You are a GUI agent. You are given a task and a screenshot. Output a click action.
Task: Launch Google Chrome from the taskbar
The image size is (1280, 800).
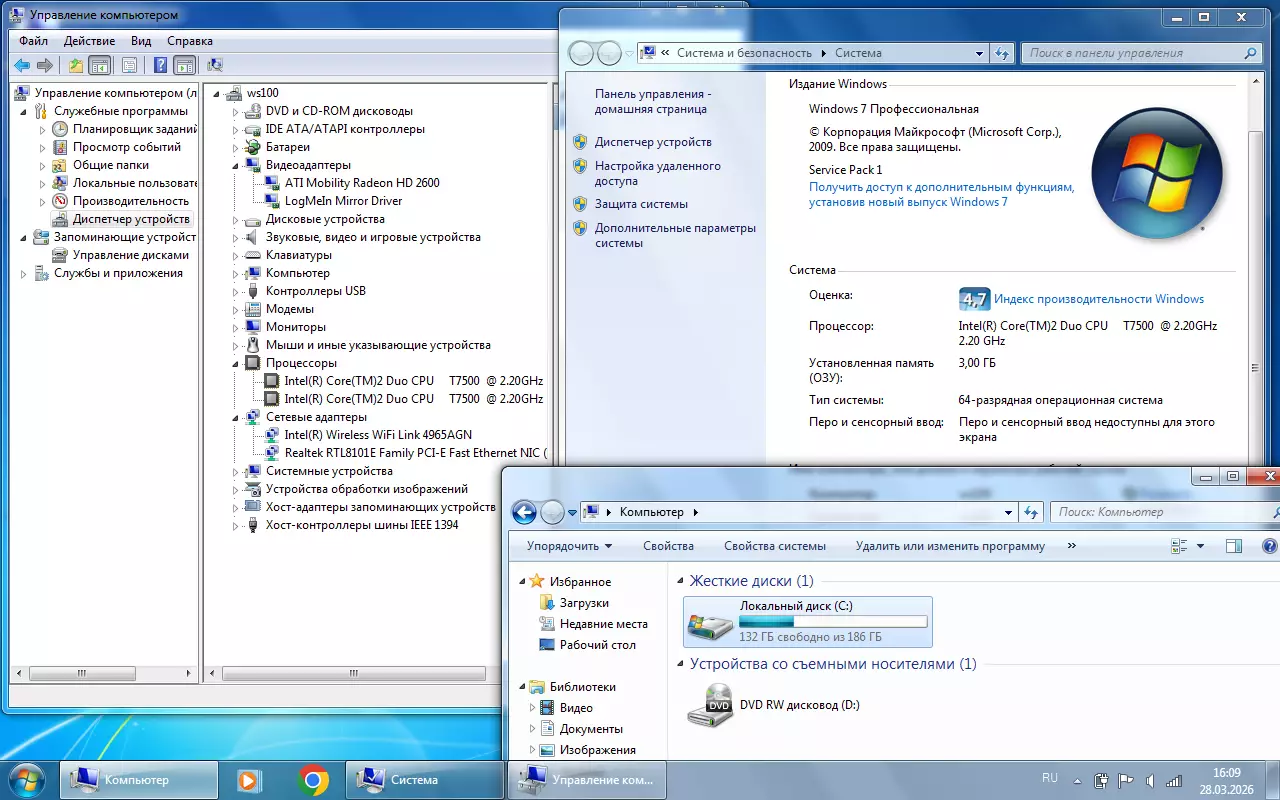pos(311,779)
